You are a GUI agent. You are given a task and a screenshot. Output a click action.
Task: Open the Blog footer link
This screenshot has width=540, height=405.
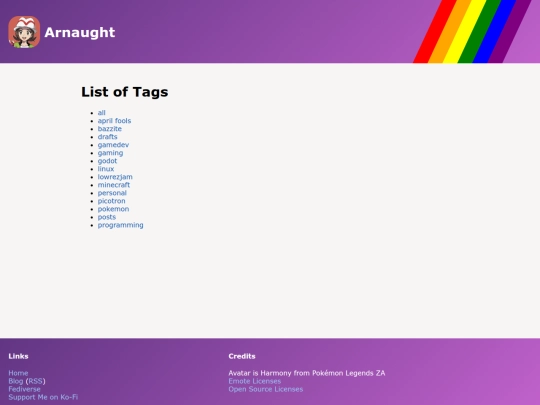pyautogui.click(x=16, y=381)
